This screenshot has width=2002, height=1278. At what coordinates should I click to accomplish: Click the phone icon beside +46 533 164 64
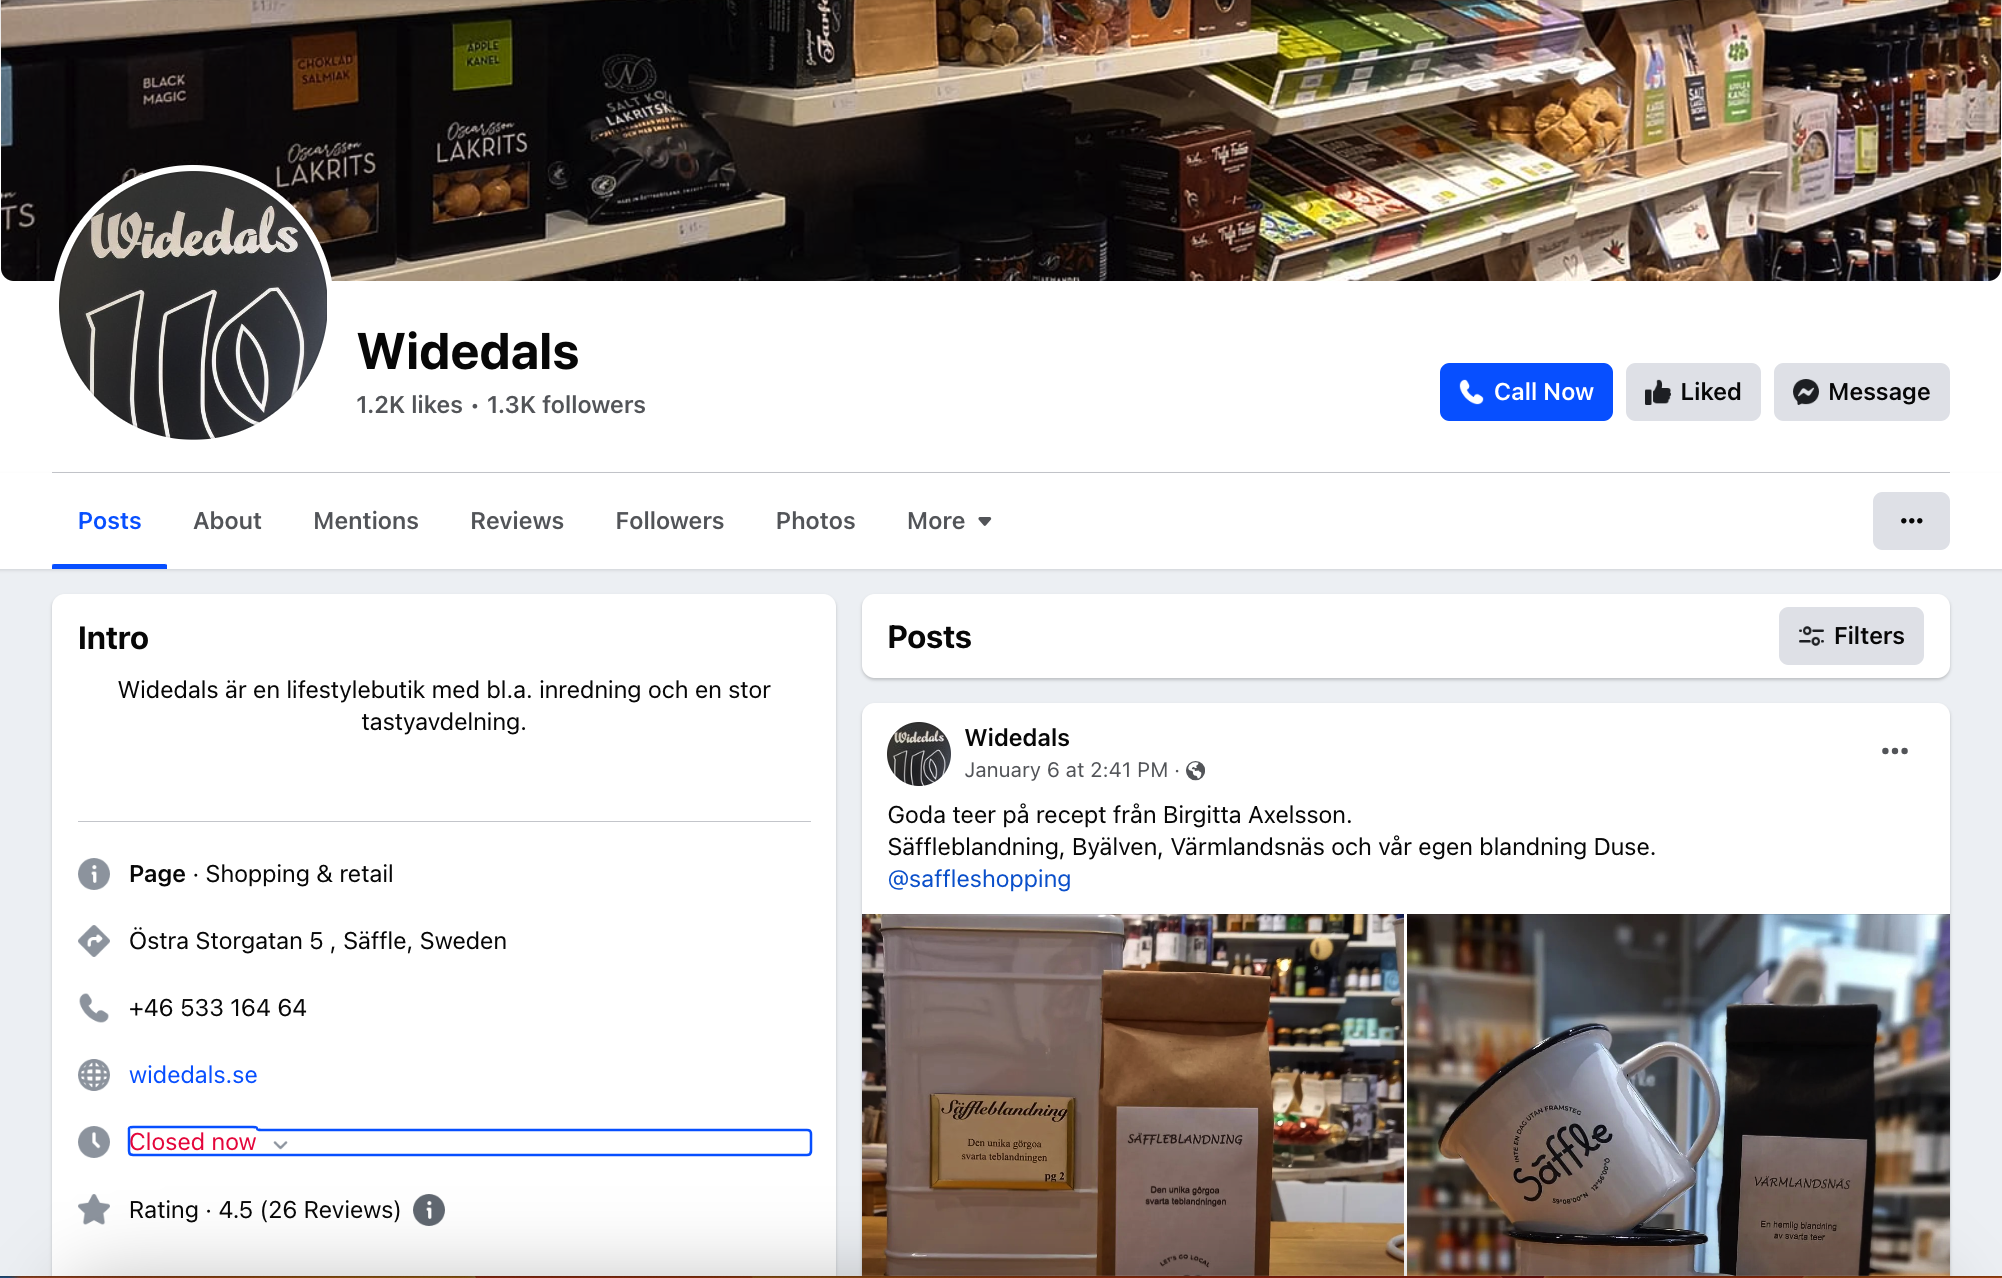click(x=94, y=1008)
